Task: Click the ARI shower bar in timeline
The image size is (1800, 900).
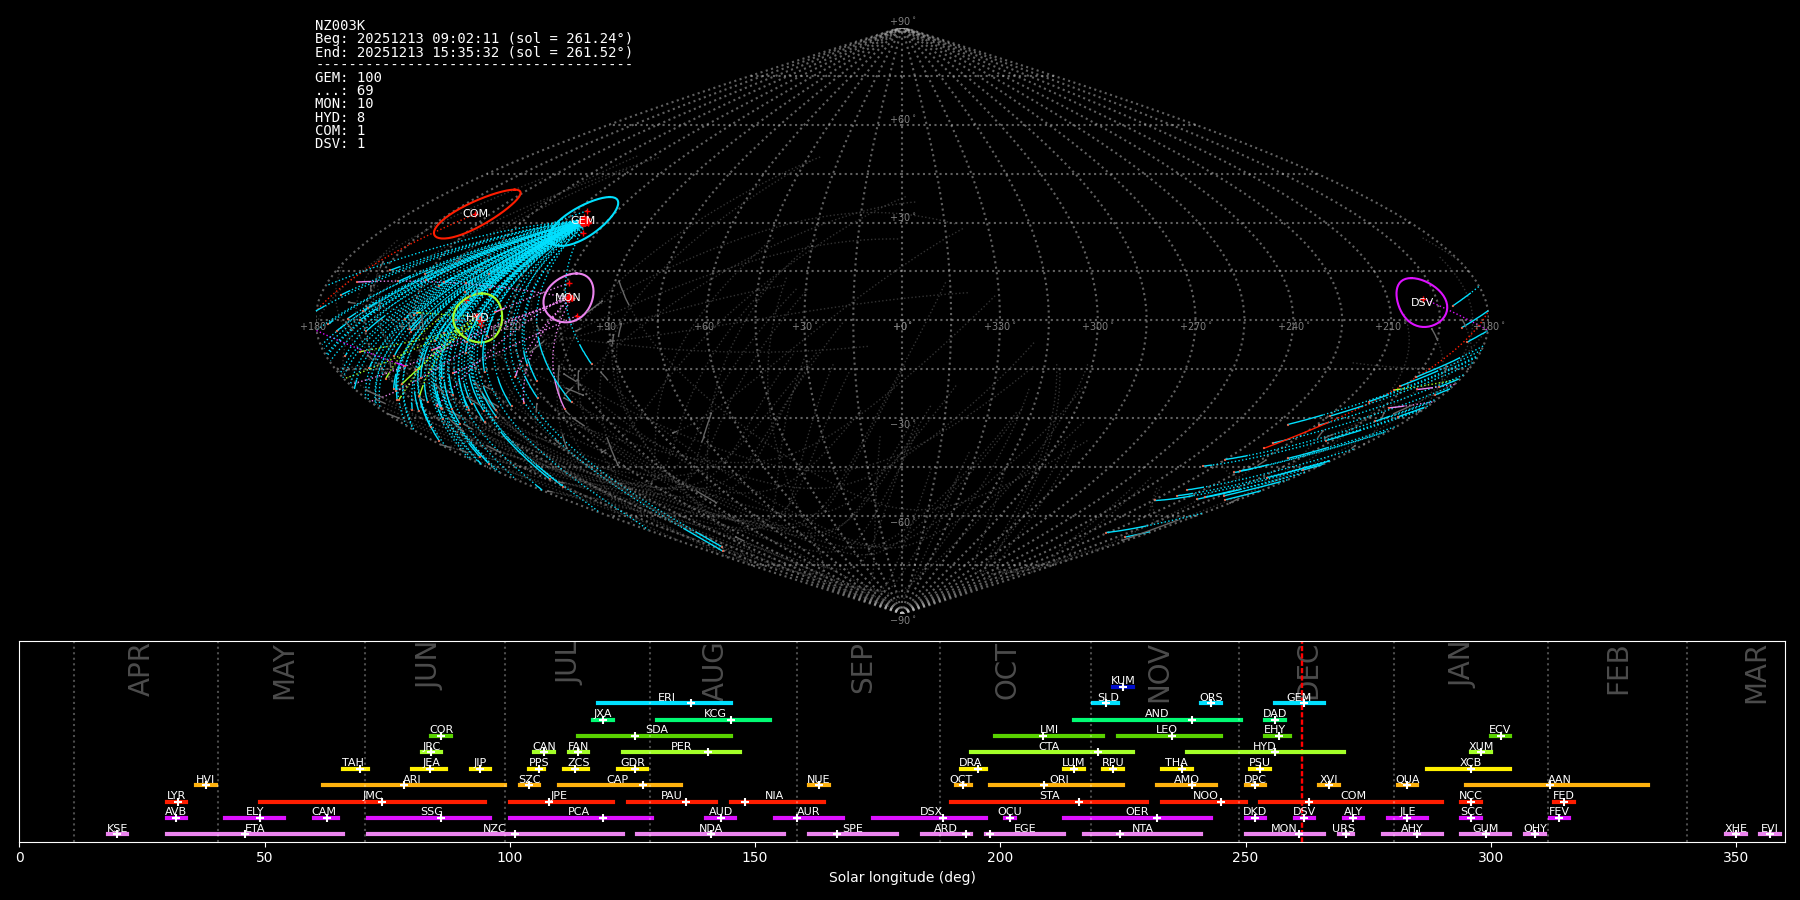Action: click(414, 785)
